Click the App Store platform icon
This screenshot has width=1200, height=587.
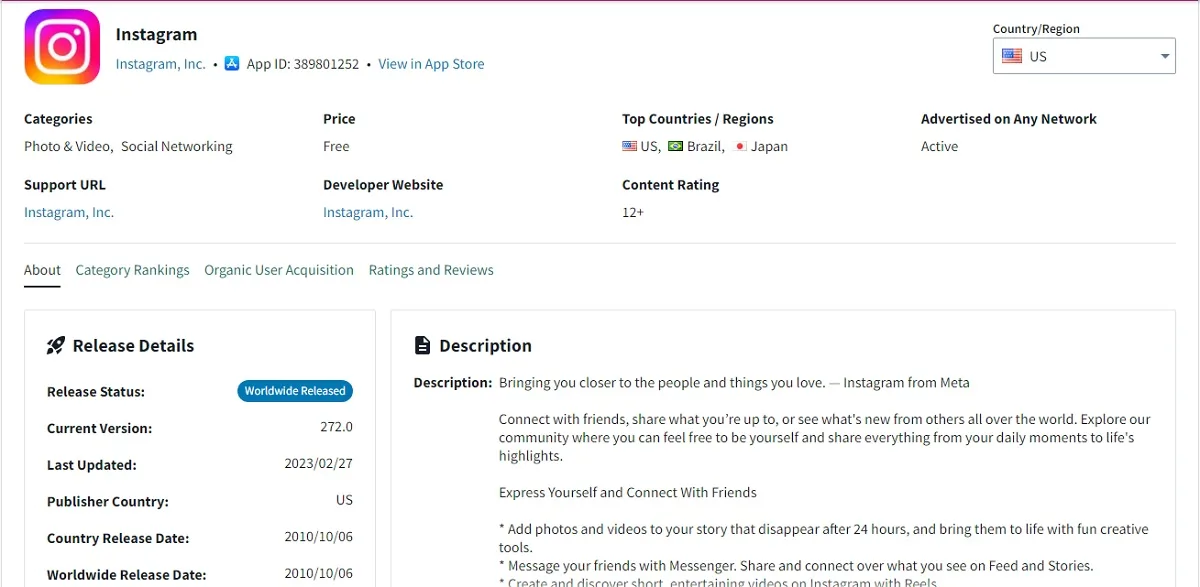[232, 64]
